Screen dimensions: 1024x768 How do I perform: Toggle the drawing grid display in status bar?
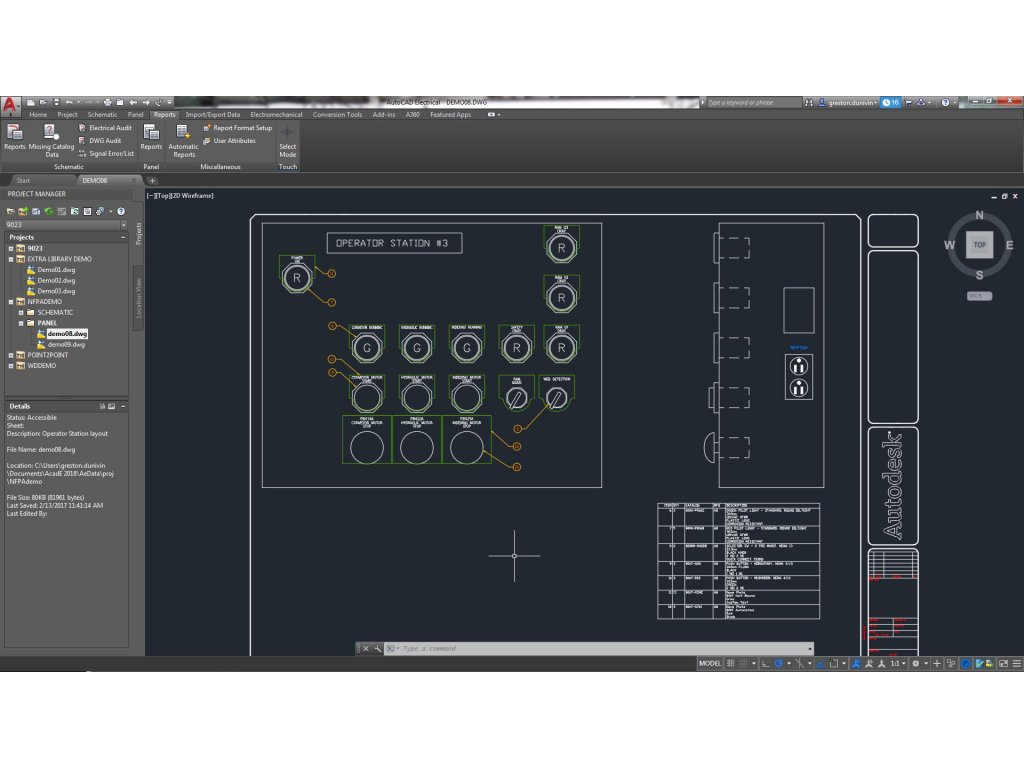(730, 664)
